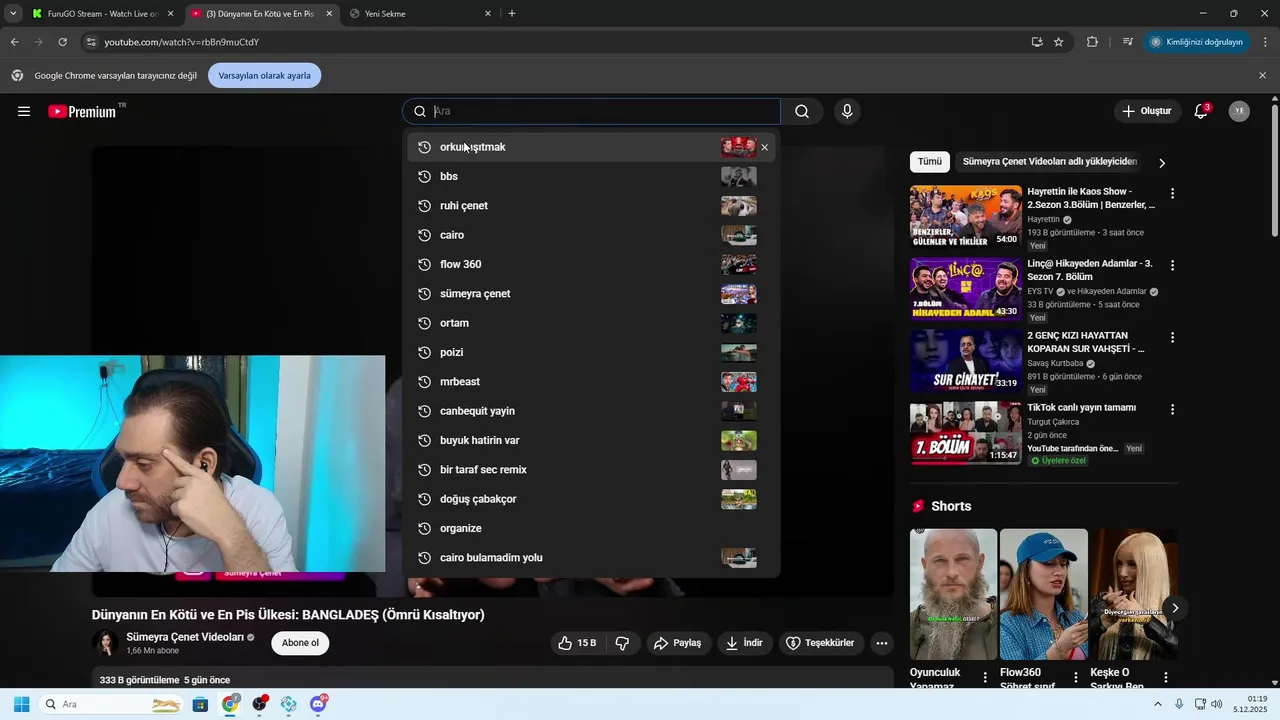Reload the page in Chrome
Image resolution: width=1280 pixels, height=720 pixels.
[62, 42]
